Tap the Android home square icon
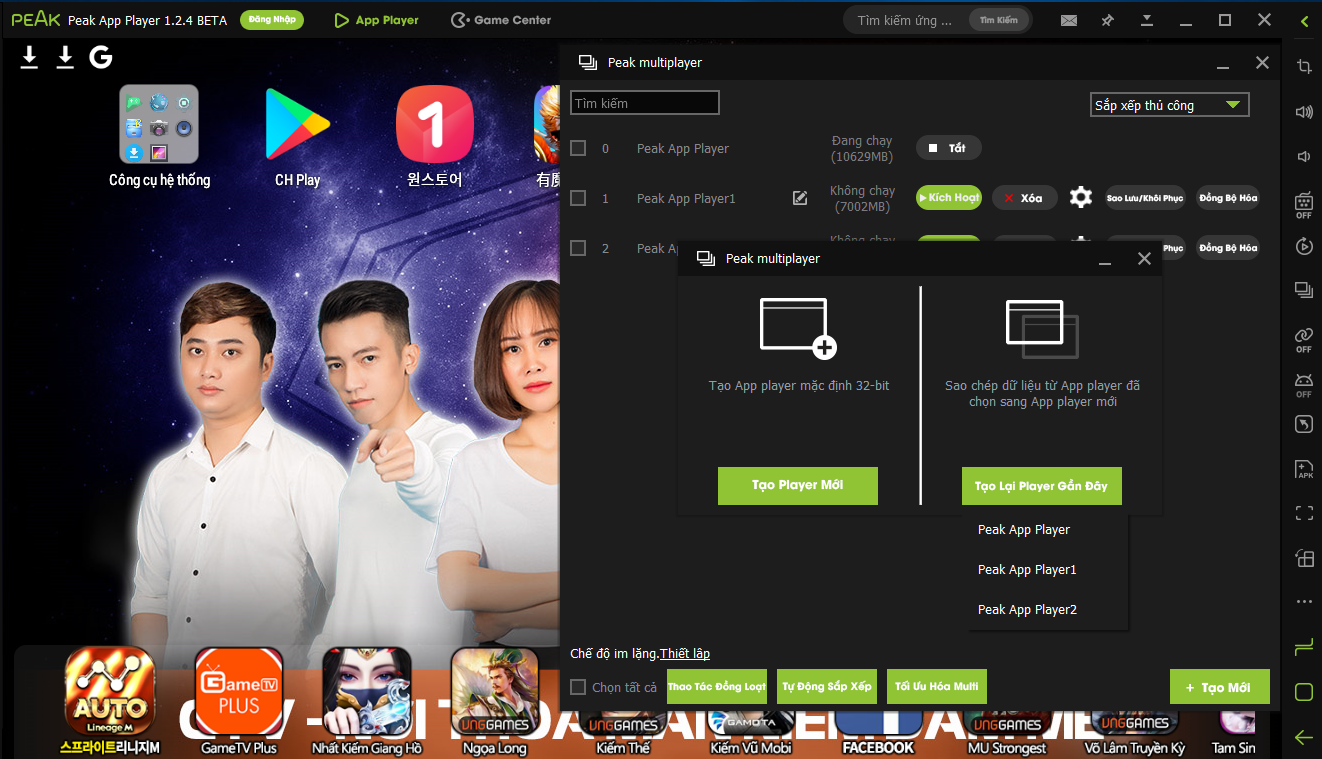The height and width of the screenshot is (759, 1322). pos(1303,692)
